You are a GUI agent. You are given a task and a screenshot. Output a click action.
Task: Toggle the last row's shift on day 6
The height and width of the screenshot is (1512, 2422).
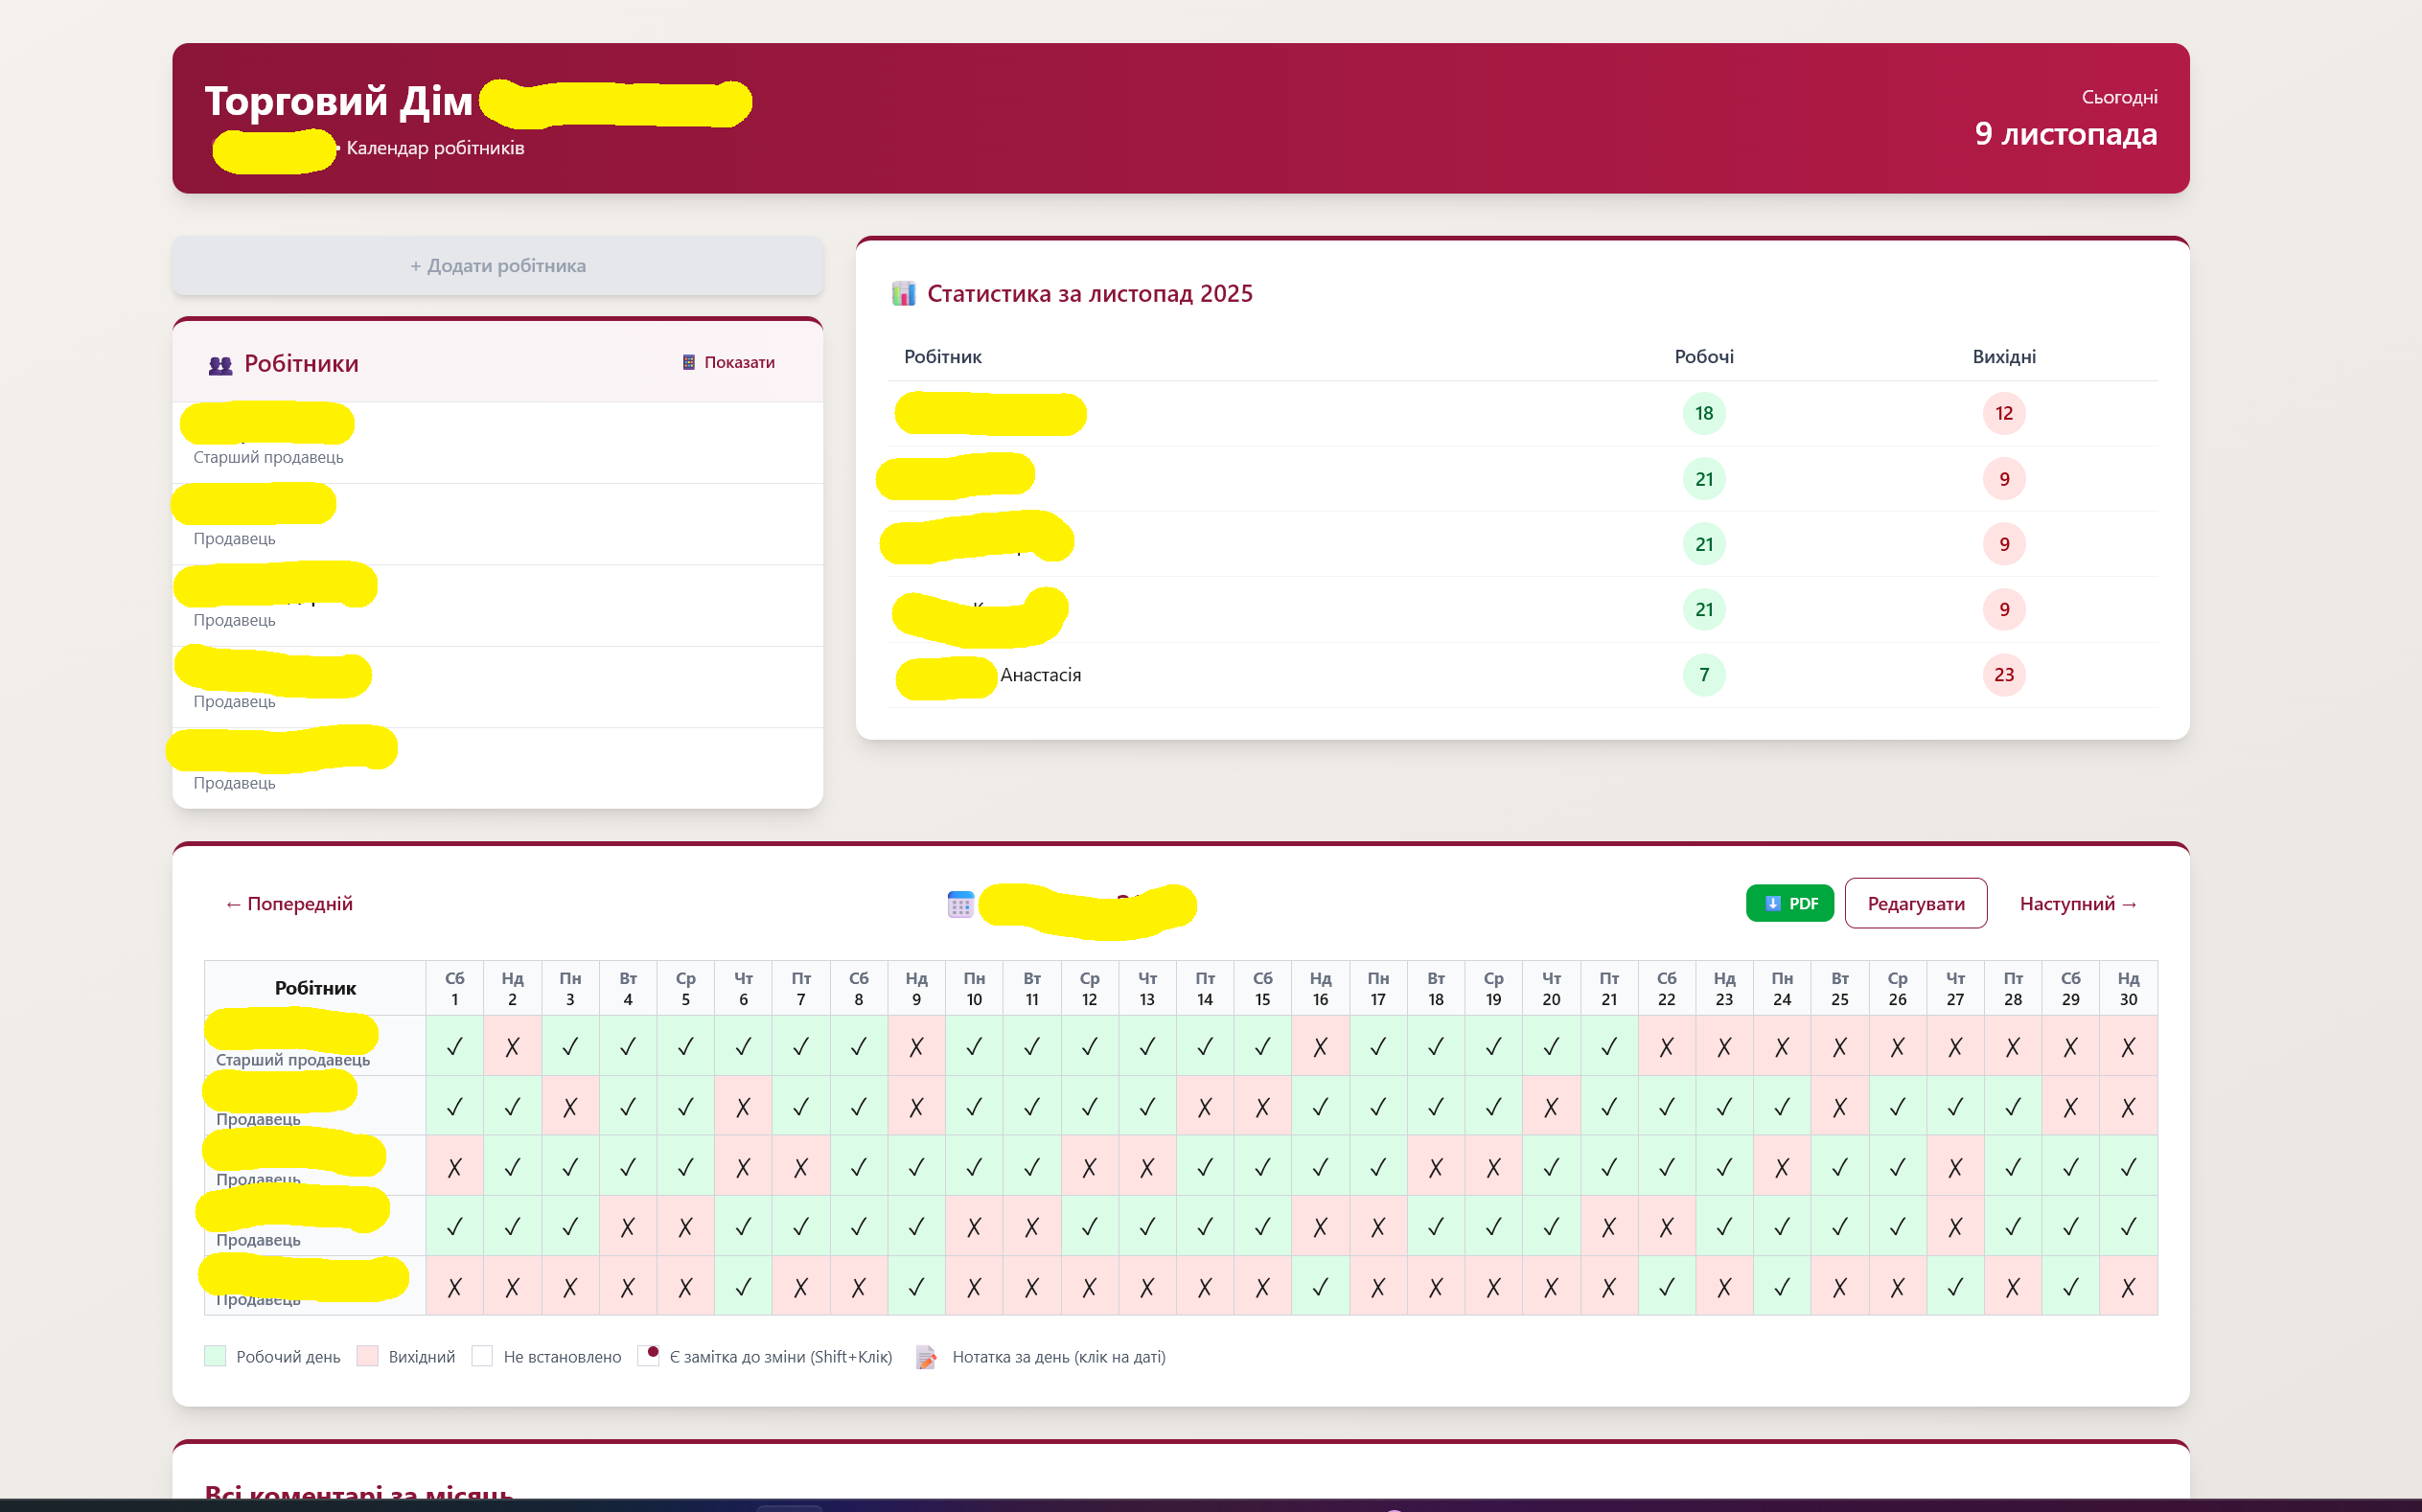[743, 1287]
